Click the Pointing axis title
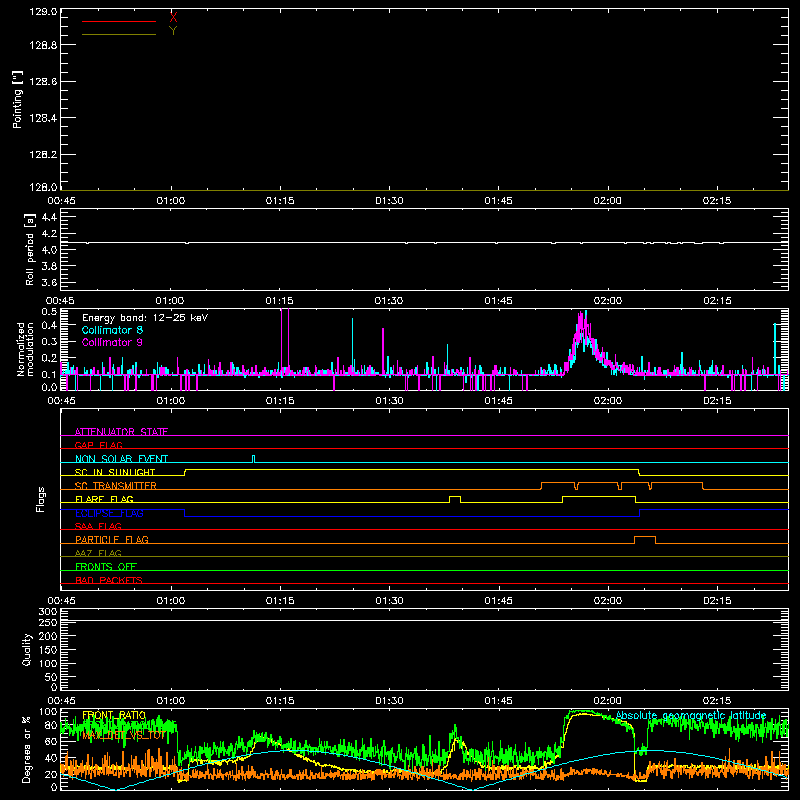 coord(17,99)
